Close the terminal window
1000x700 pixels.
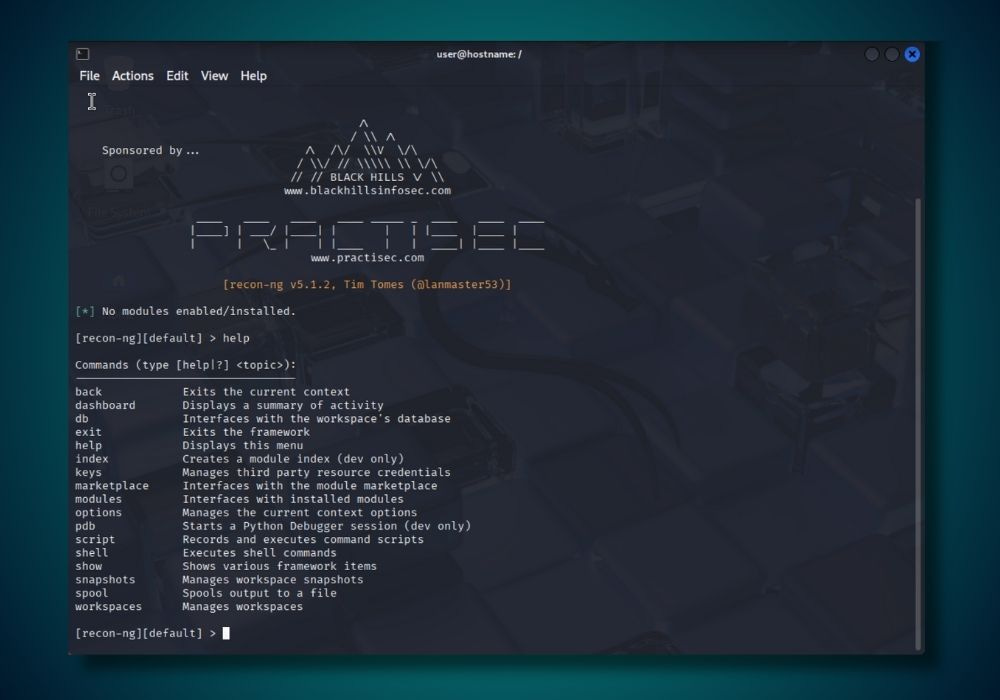(912, 54)
